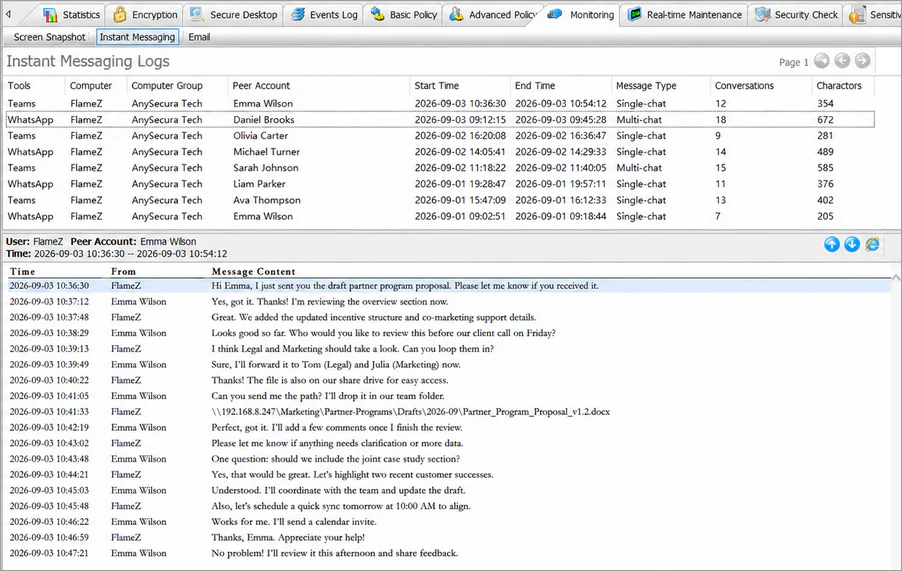Click the Time header in message pane

click(x=22, y=271)
